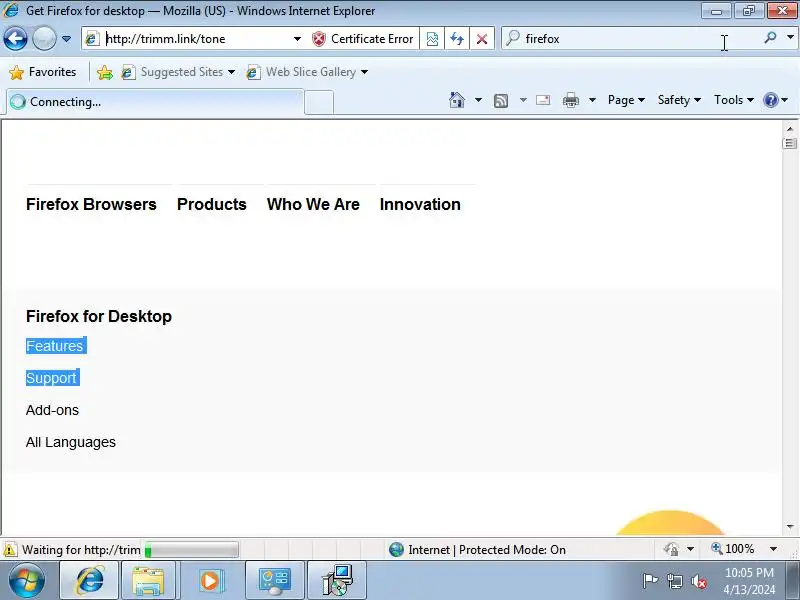Screen dimensions: 800x600
Task: Select the Connecting... tab
Action: (155, 102)
